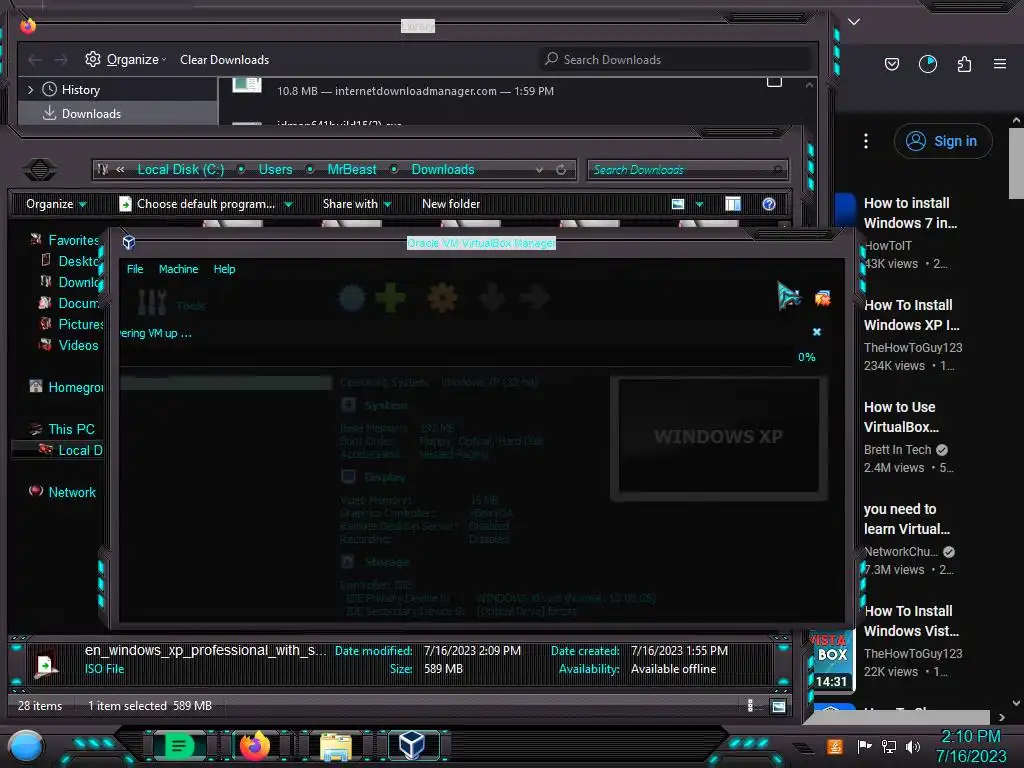Viewport: 1024px width, 768px height.
Task: Select Homegroup in Explorer navigation pane
Action: (x=76, y=387)
